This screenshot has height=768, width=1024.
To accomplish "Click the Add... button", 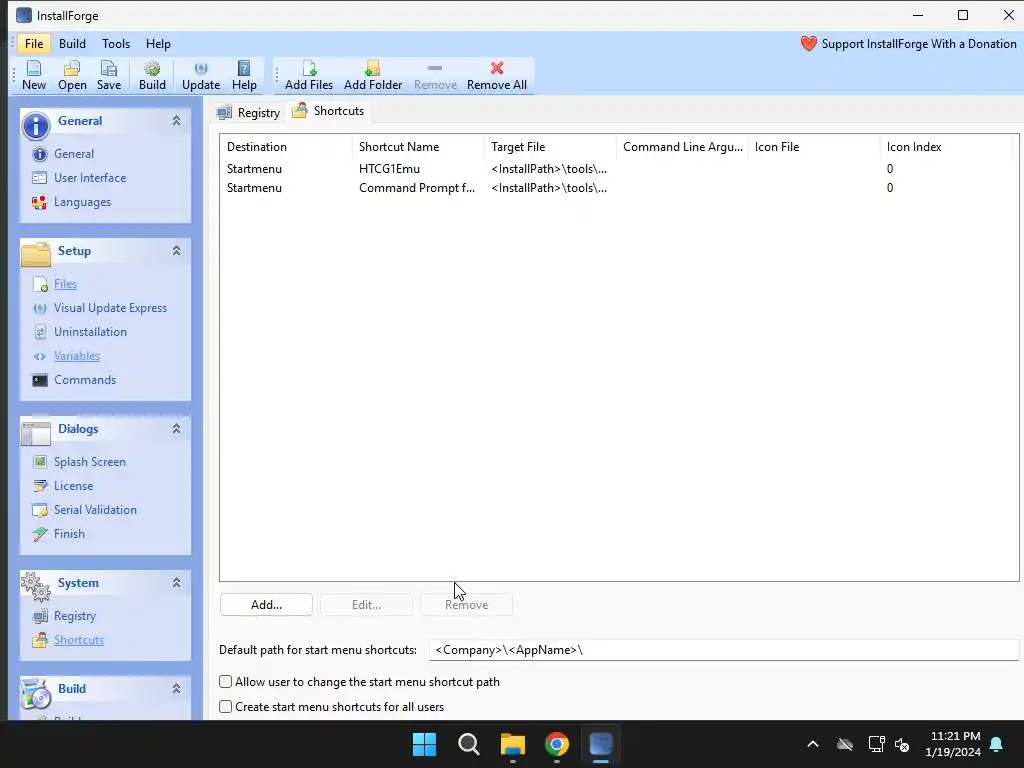I will point(266,605).
